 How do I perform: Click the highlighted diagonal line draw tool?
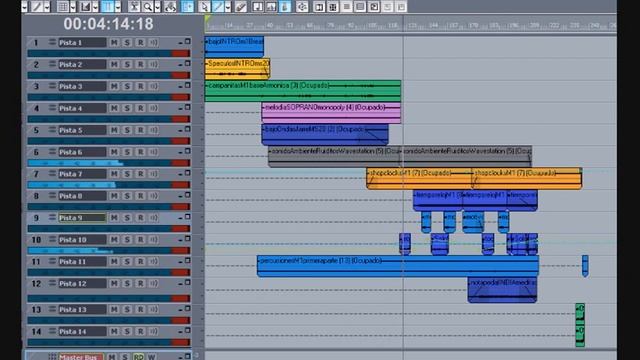[x=218, y=7]
